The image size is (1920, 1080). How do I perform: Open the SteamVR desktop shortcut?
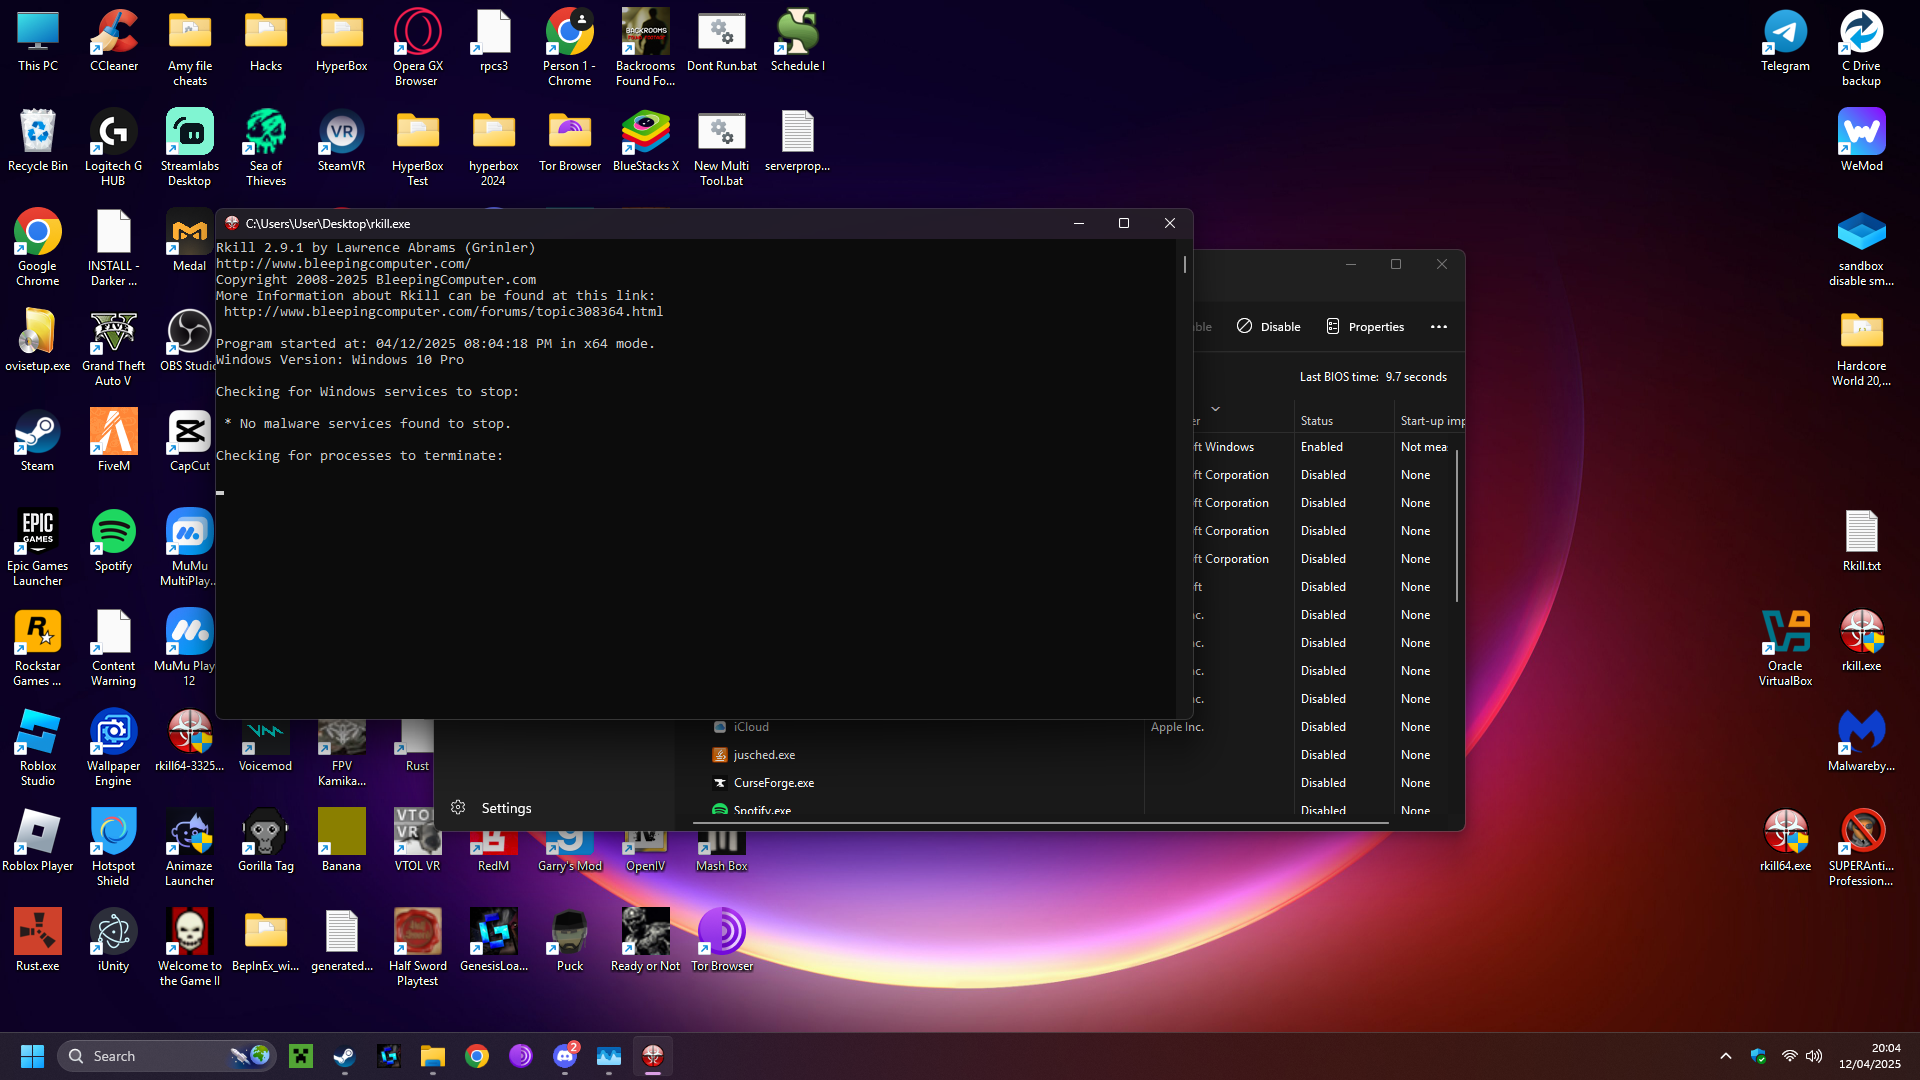[341, 141]
